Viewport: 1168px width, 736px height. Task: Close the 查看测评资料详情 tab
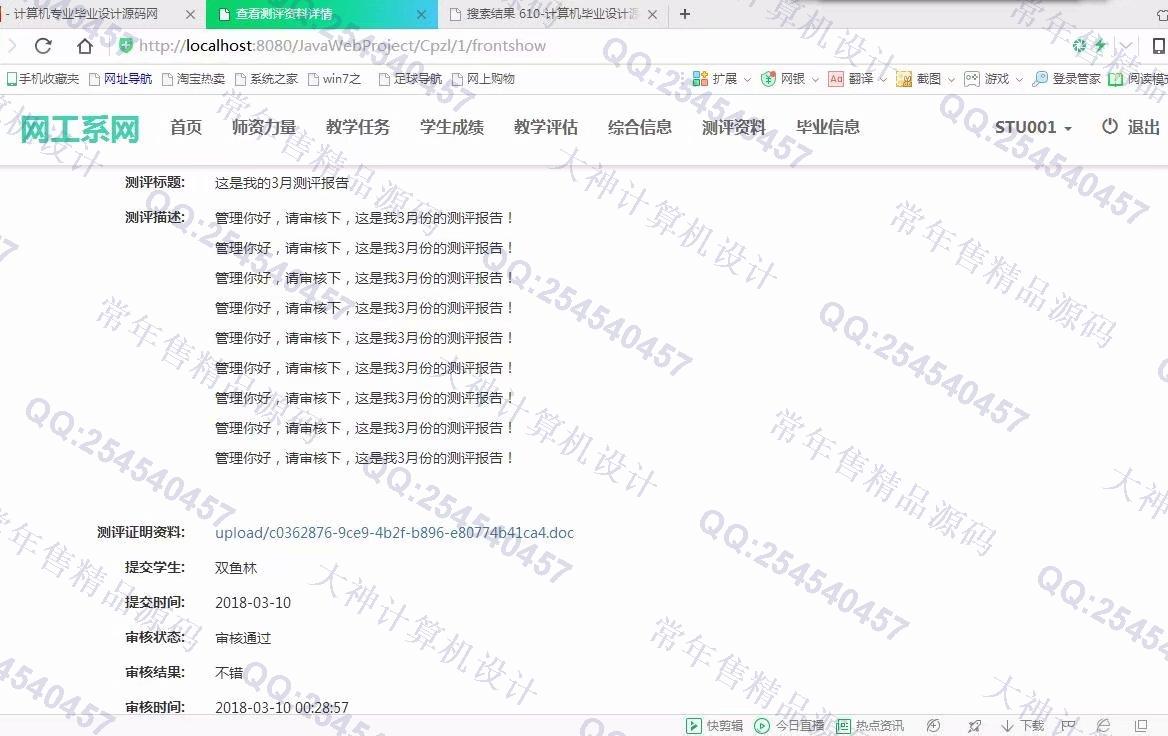point(422,14)
